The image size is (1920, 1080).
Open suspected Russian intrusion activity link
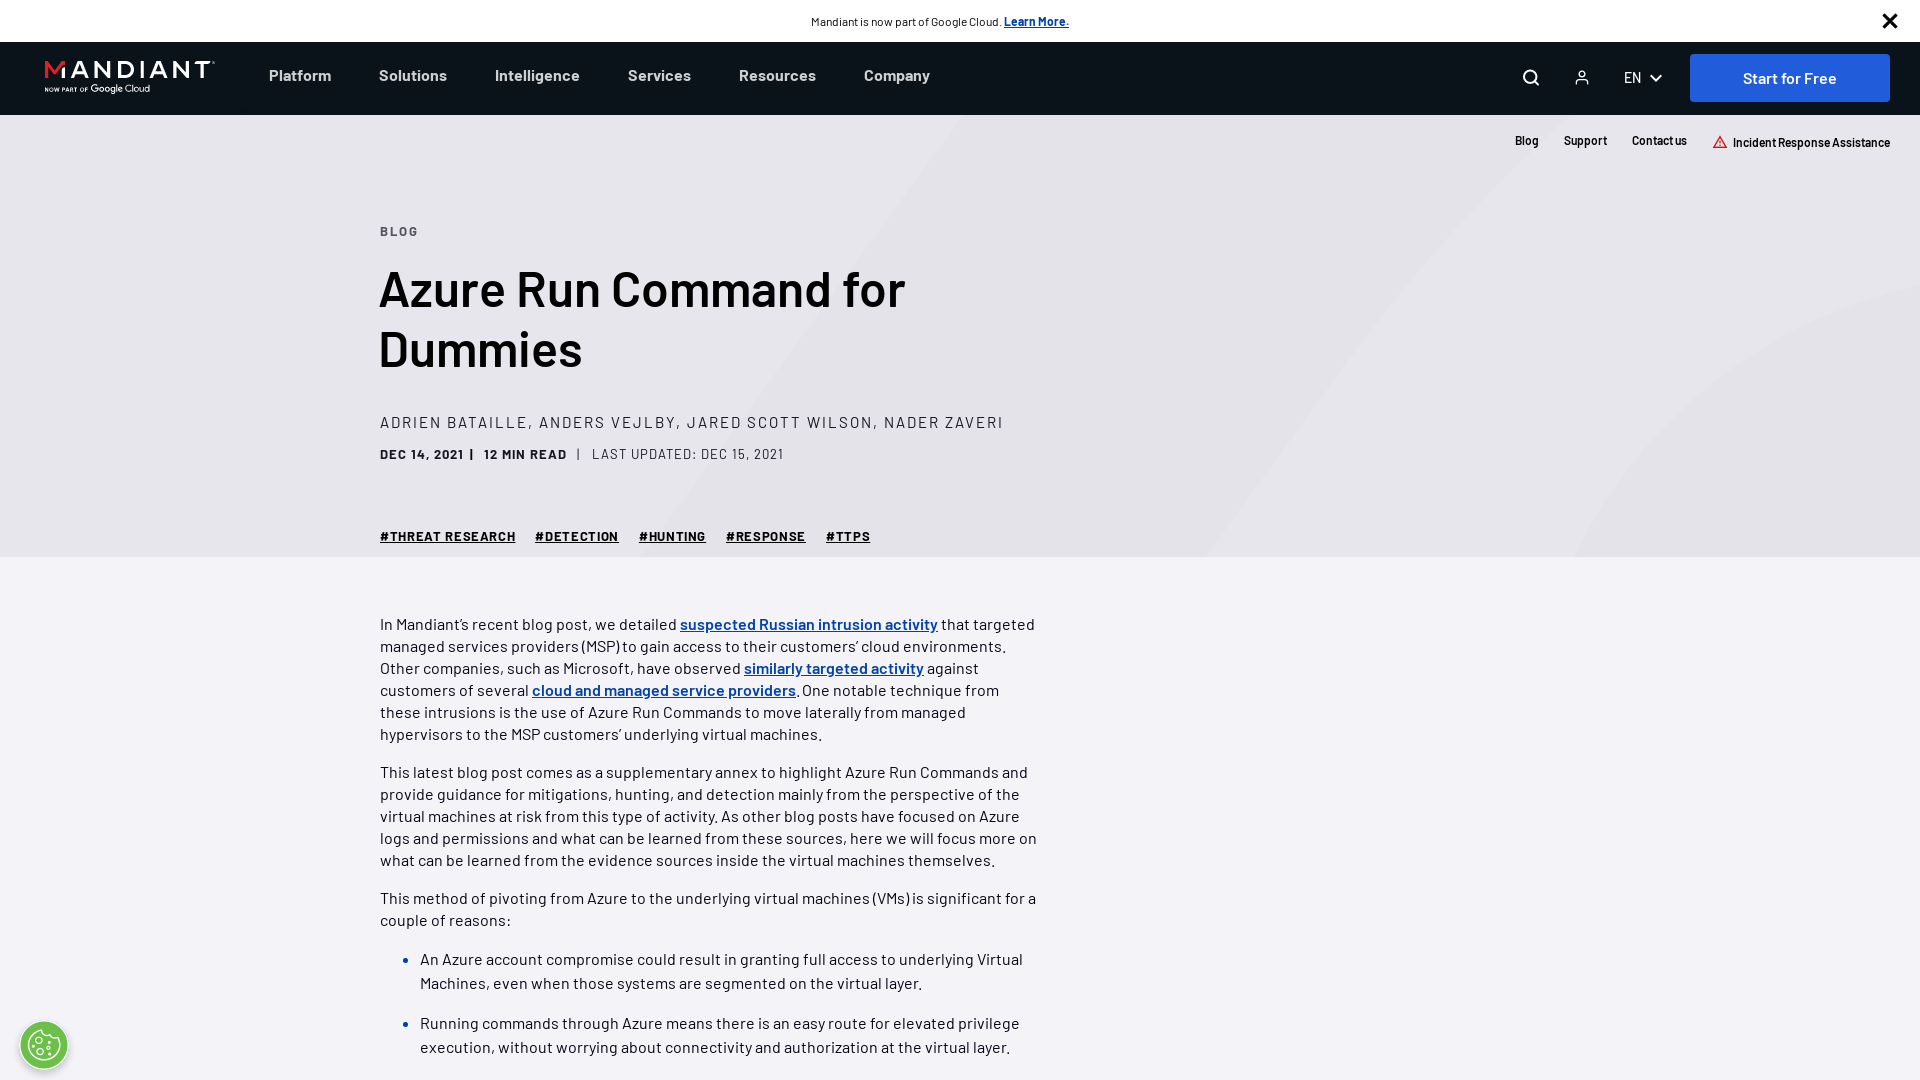(809, 624)
